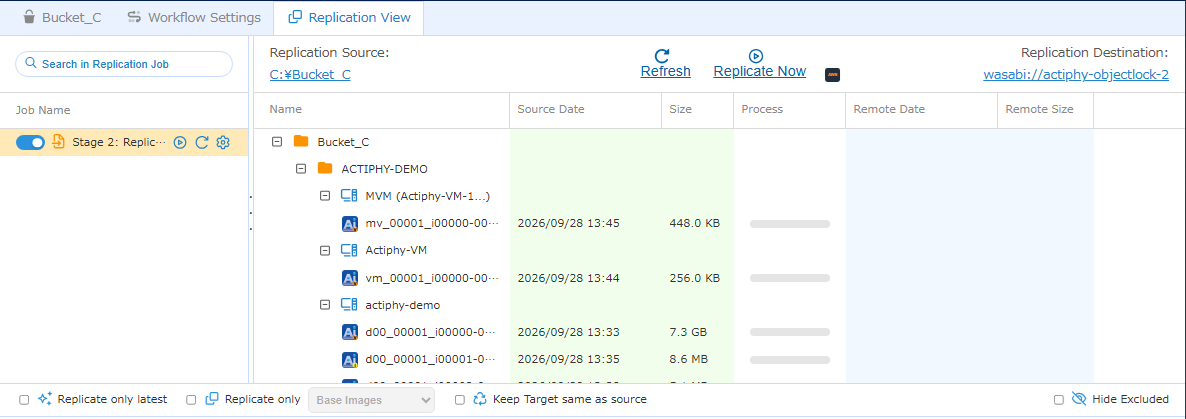Click the 8.6 MB size cell
The width and height of the screenshot is (1186, 419).
pos(689,359)
